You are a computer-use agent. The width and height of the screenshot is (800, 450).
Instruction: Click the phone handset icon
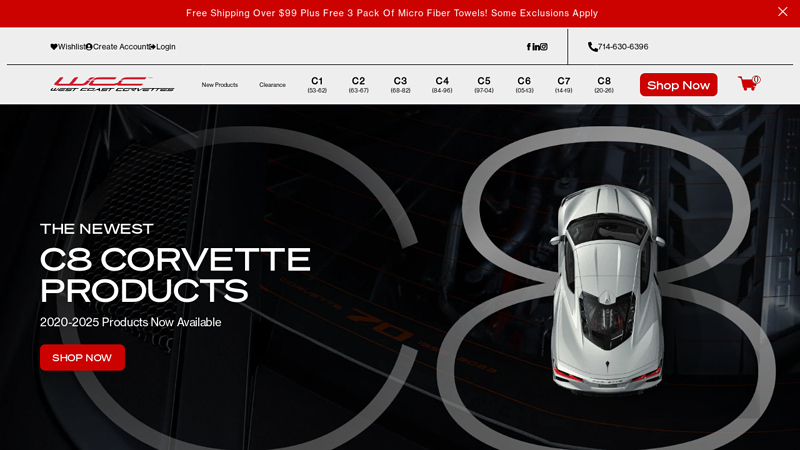click(x=592, y=46)
